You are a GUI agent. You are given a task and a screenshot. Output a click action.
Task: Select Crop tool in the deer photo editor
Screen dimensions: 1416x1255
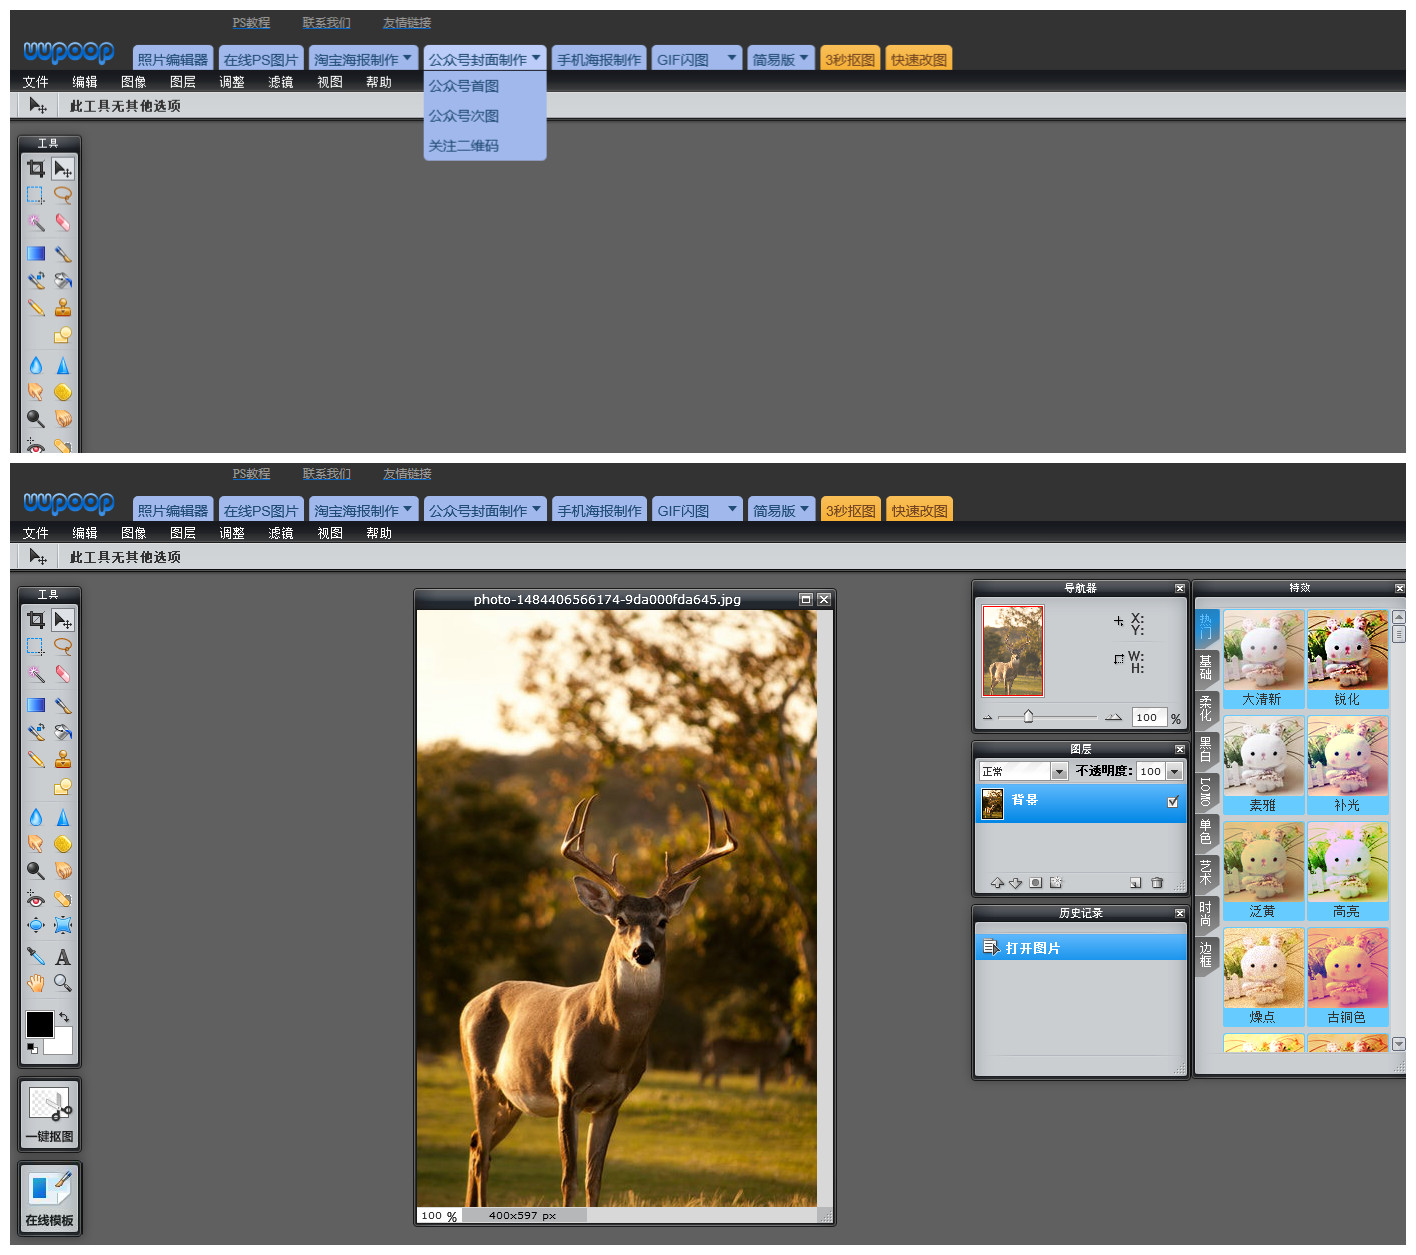(x=36, y=619)
